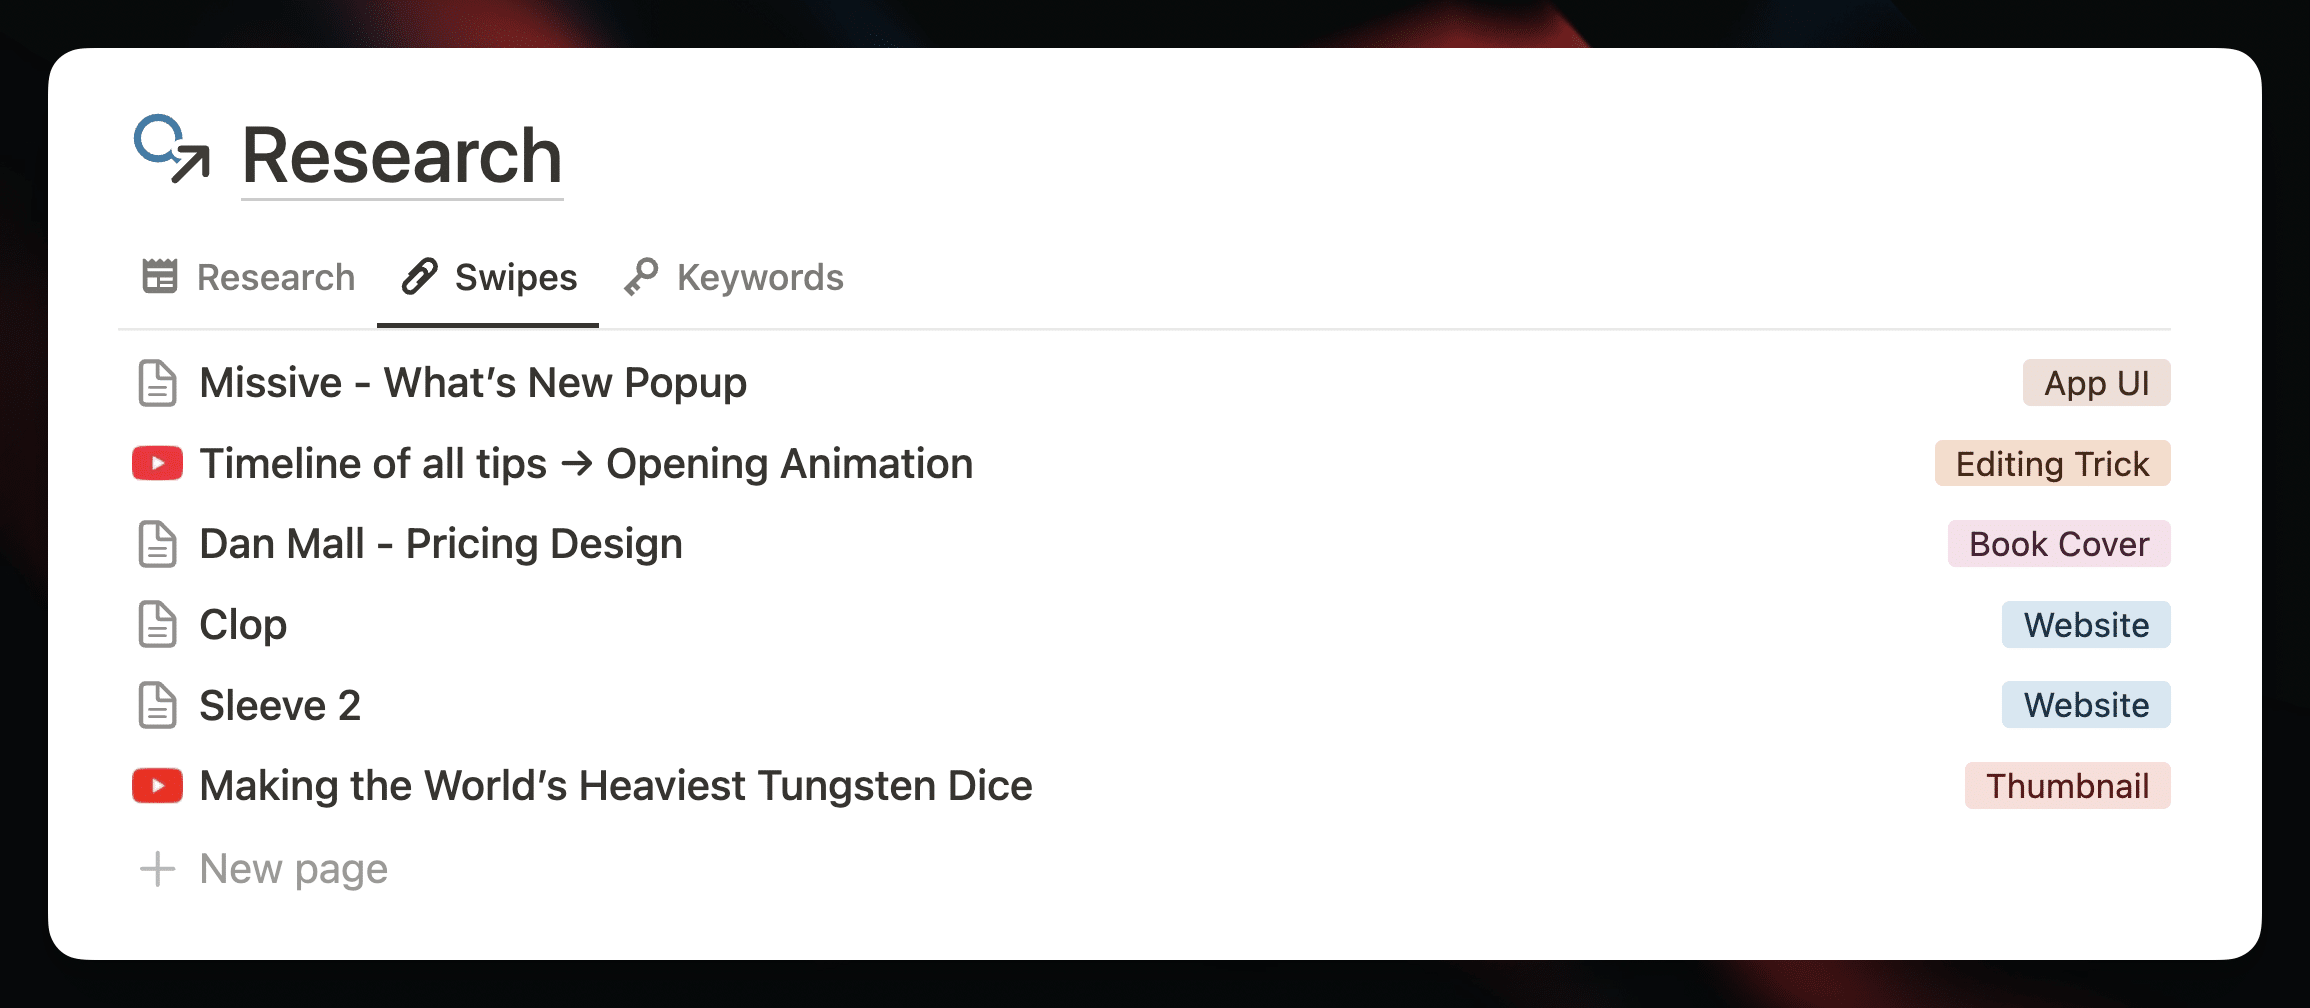
Task: Click the Research page search-arrow icon
Action: [172, 149]
